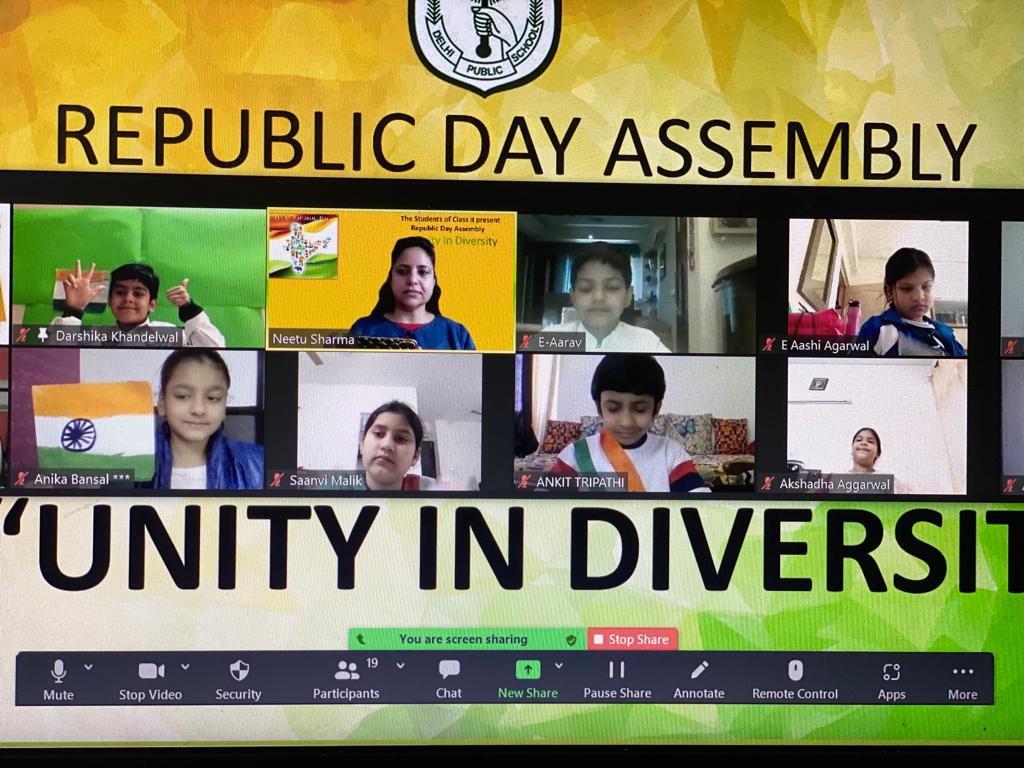Viewport: 1024px width, 768px height.
Task: Click muted mic icon on E-Aarav
Action: pyautogui.click(x=526, y=342)
